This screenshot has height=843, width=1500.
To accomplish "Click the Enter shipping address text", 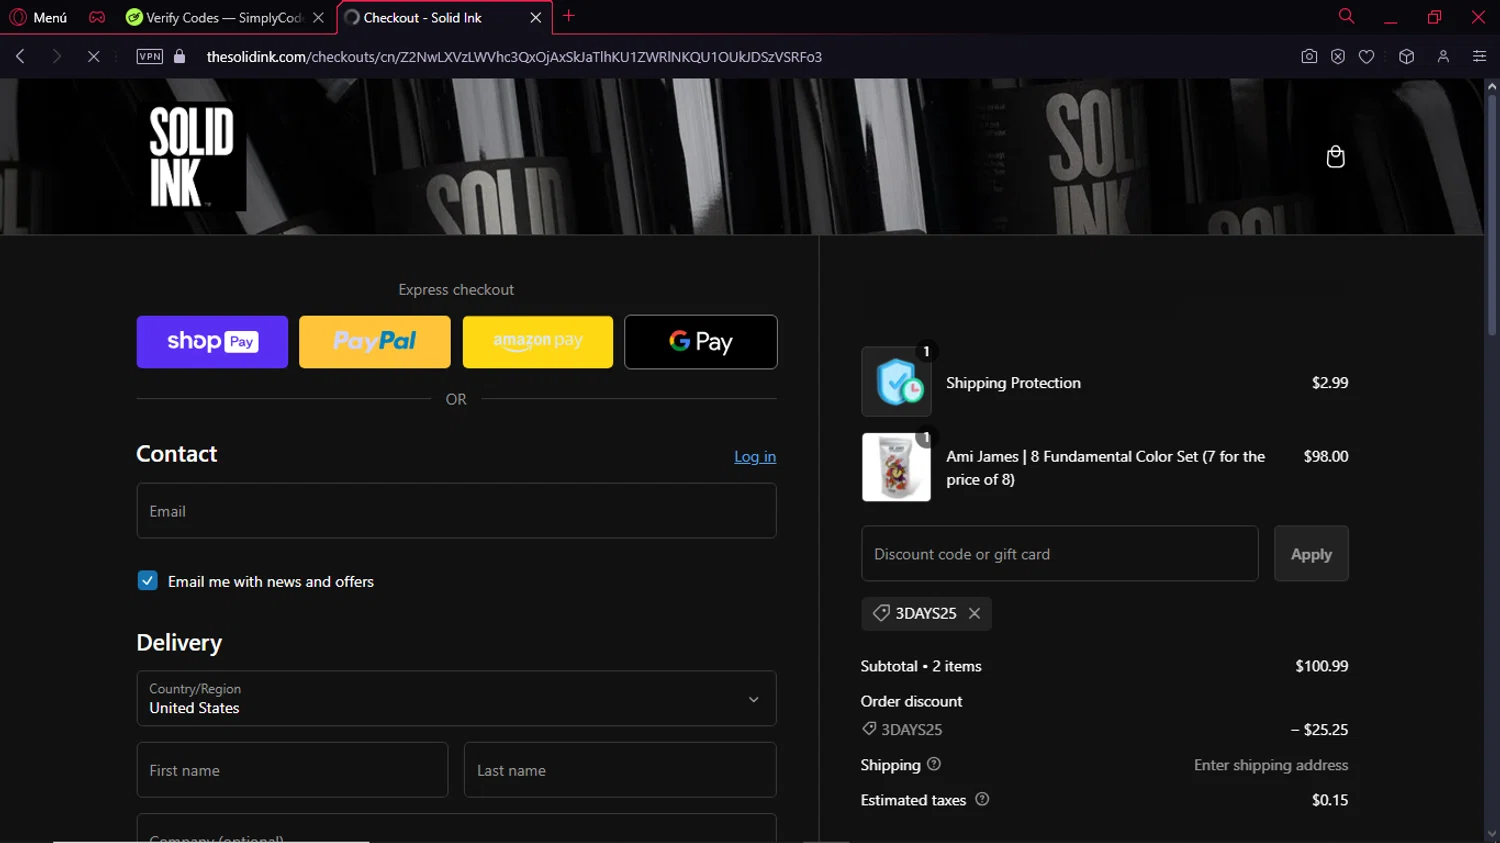I will 1271,765.
